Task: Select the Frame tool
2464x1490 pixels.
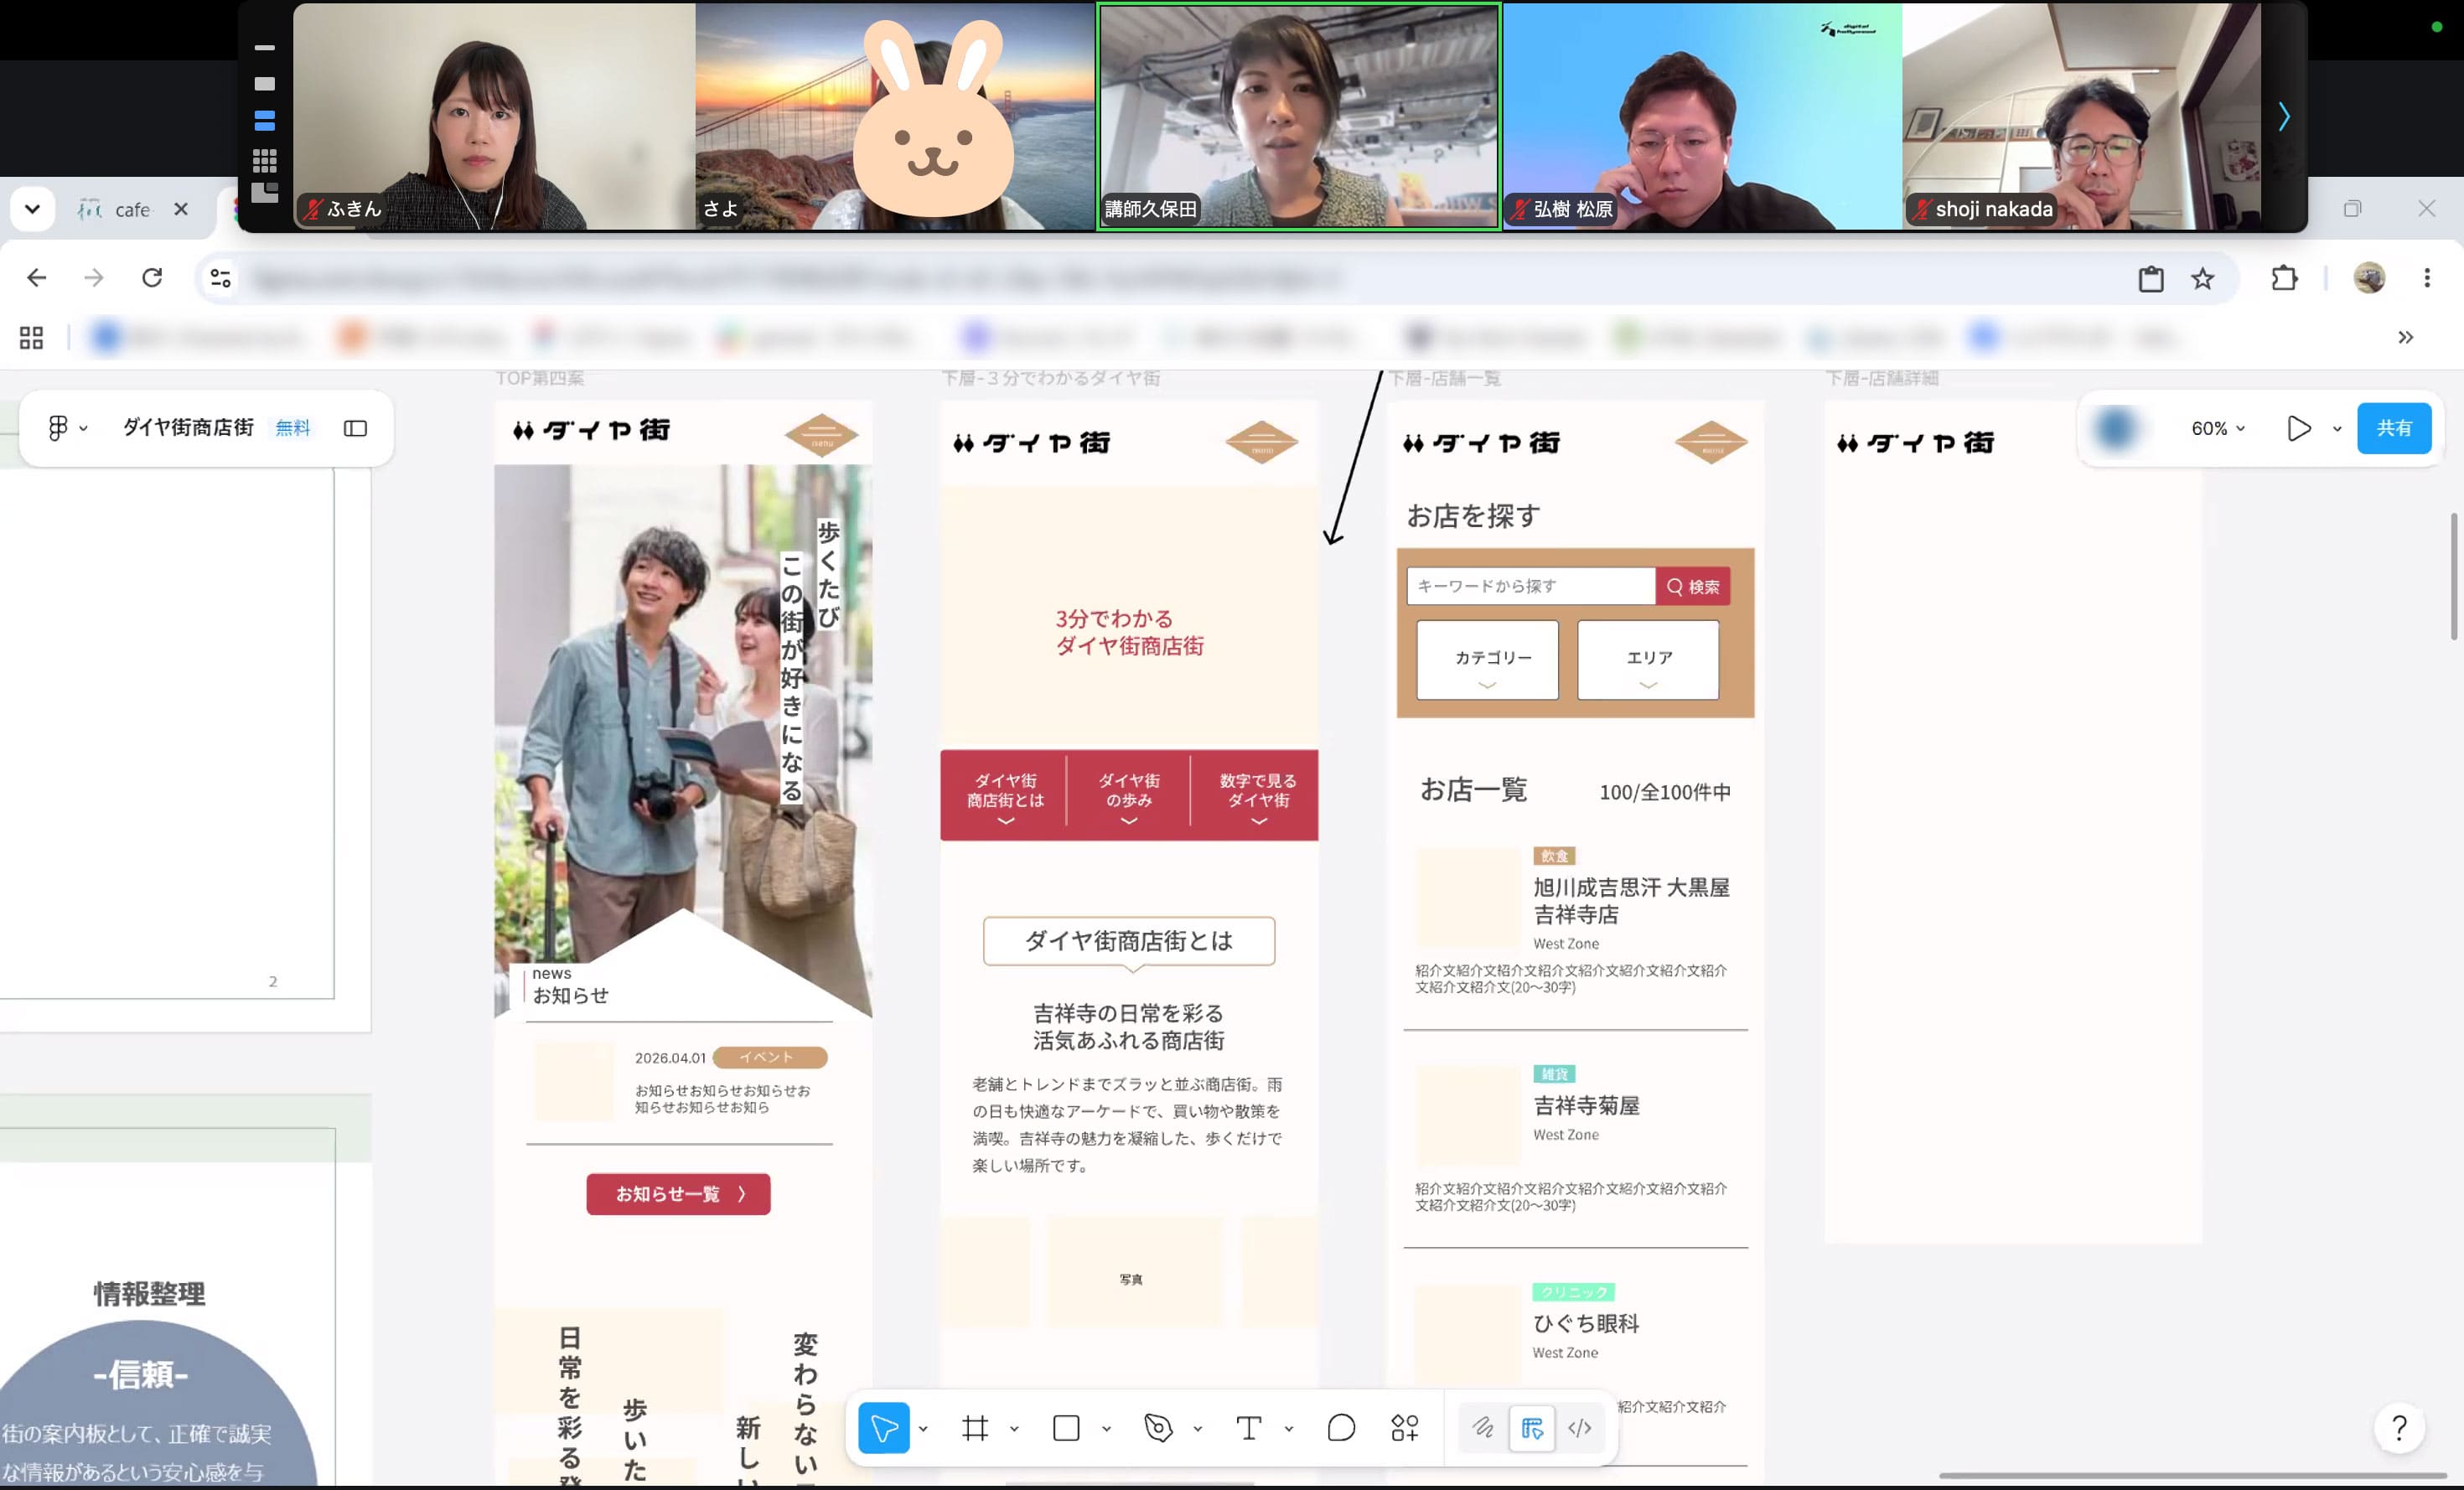Action: coord(975,1428)
